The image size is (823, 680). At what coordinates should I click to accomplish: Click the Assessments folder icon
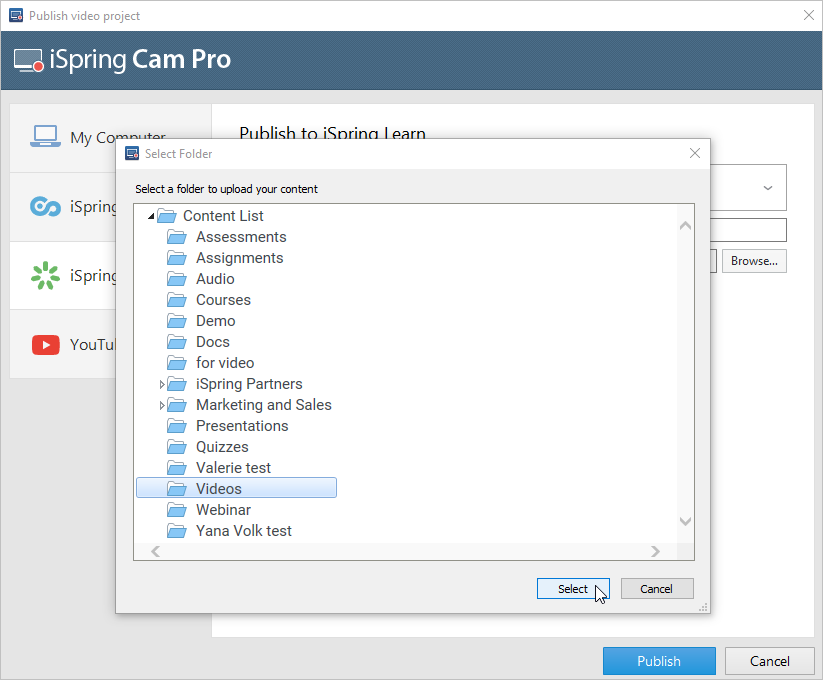[x=177, y=237]
